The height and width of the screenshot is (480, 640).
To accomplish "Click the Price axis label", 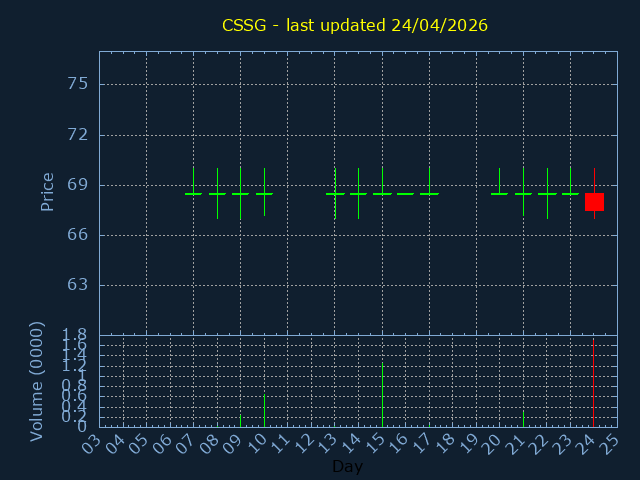I will pos(47,191).
